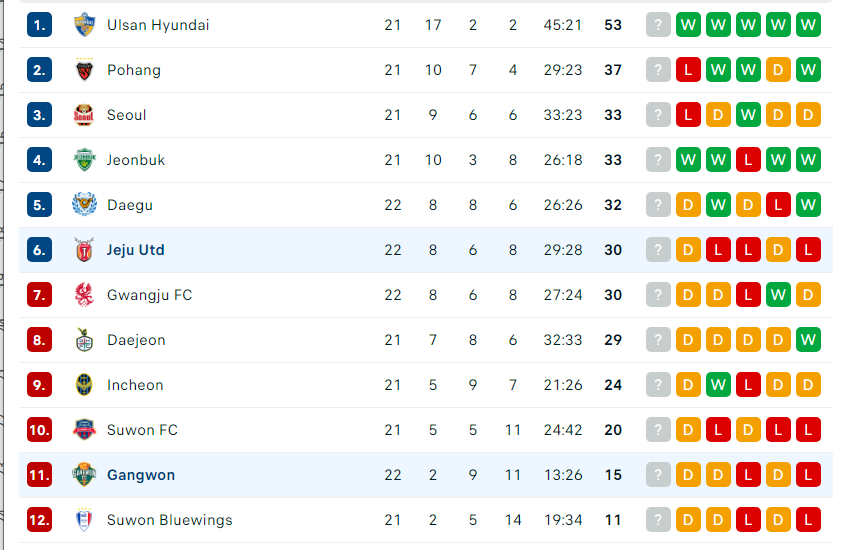The width and height of the screenshot is (845, 550).
Task: Click the Gangwon team crest
Action: click(x=84, y=475)
